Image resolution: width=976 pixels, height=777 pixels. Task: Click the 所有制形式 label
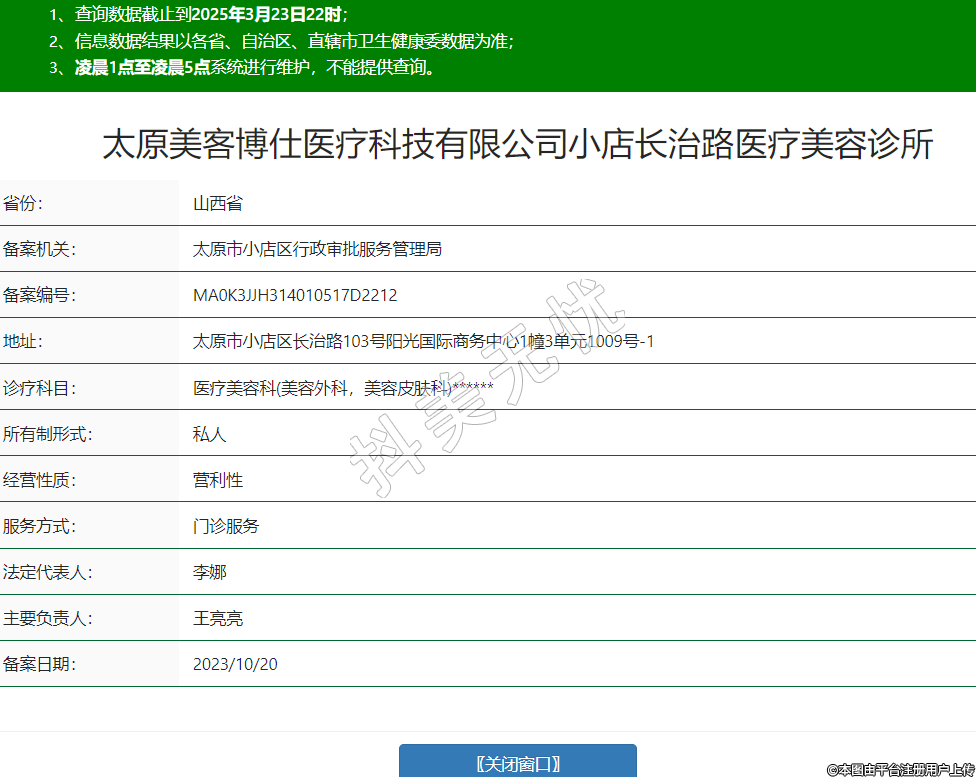[47, 434]
